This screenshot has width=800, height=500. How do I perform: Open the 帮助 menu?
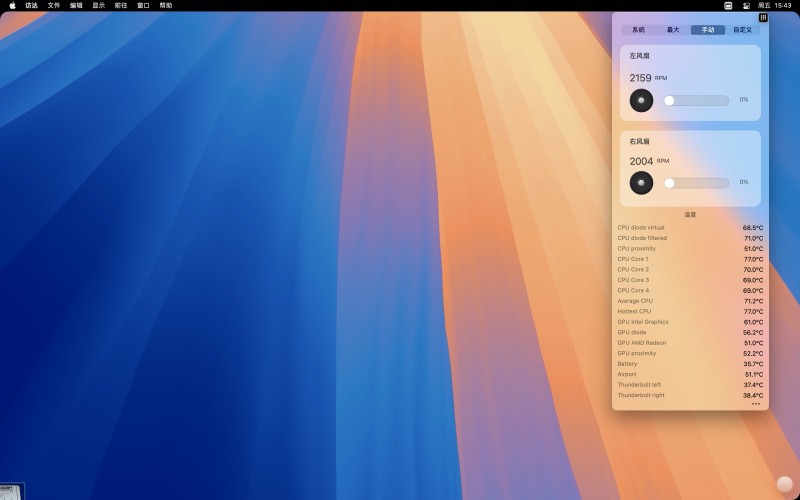166,6
